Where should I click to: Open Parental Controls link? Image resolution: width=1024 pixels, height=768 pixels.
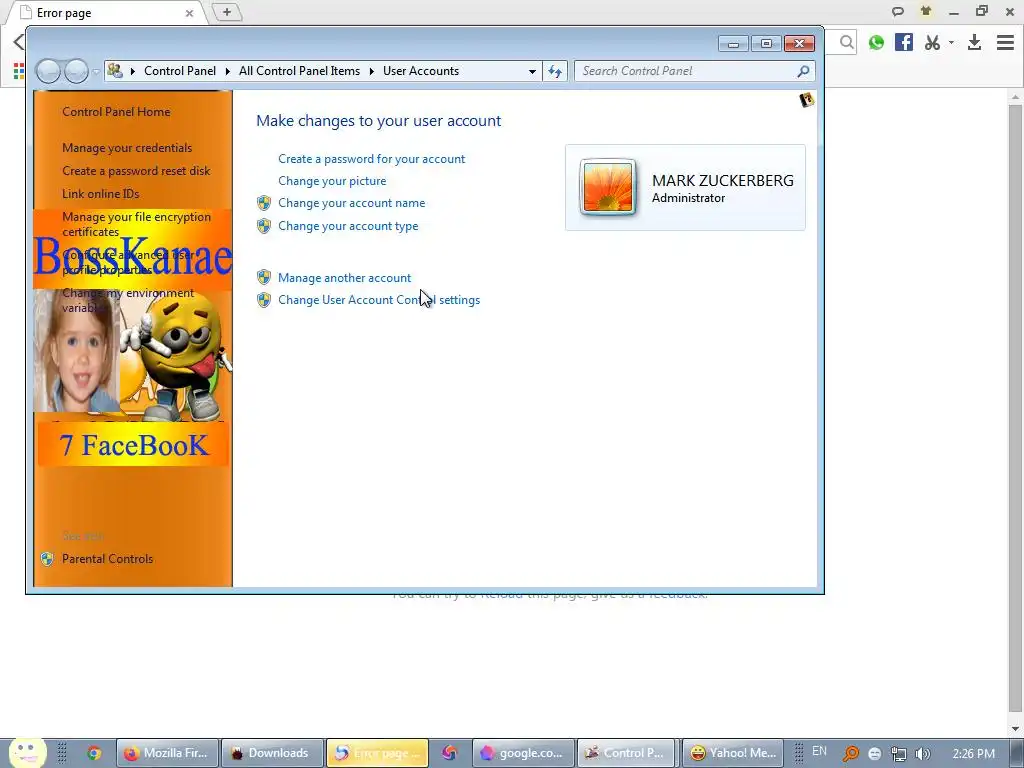[108, 559]
